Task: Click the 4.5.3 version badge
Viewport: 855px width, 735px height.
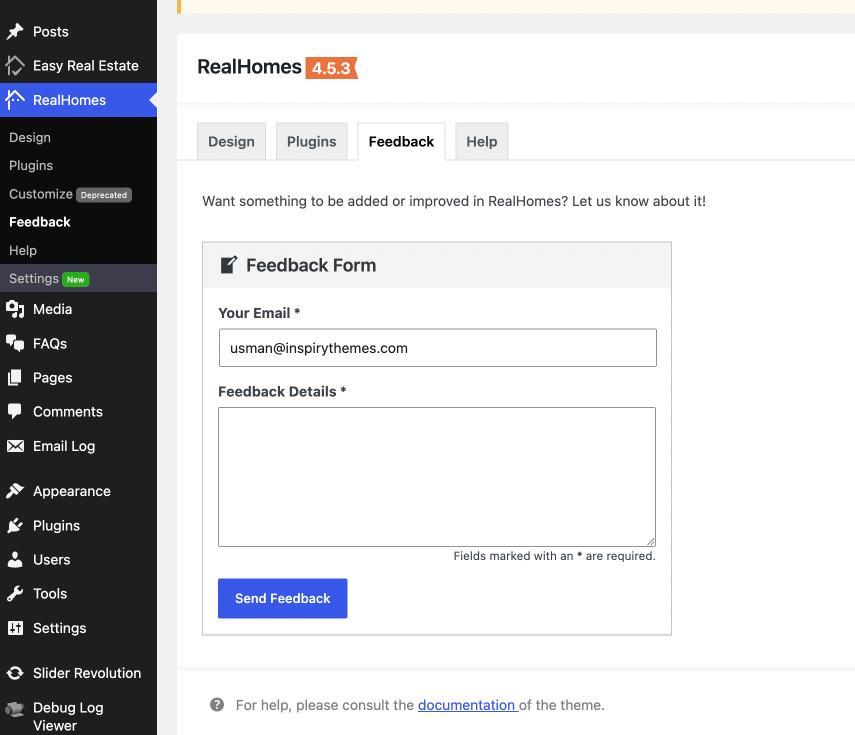Action: (x=332, y=68)
